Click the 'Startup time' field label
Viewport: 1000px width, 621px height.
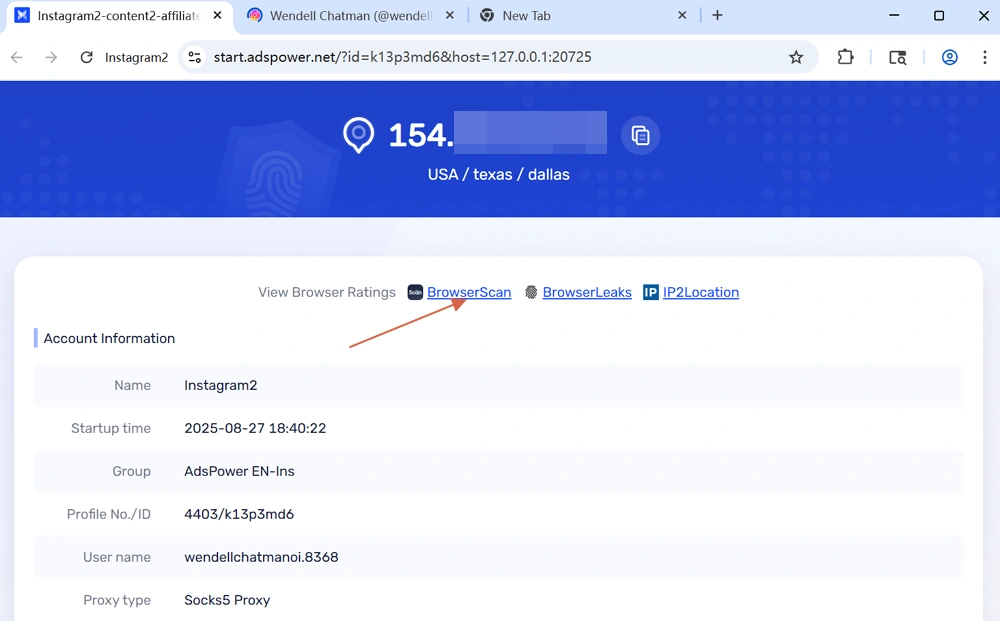(x=111, y=428)
